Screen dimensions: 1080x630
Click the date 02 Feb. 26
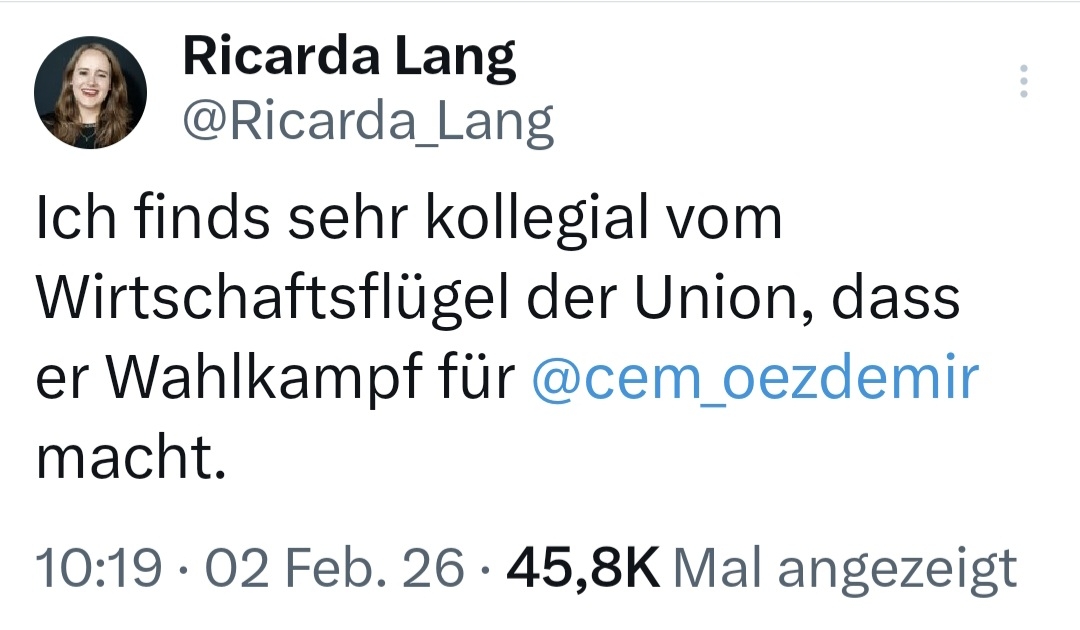pyautogui.click(x=334, y=569)
